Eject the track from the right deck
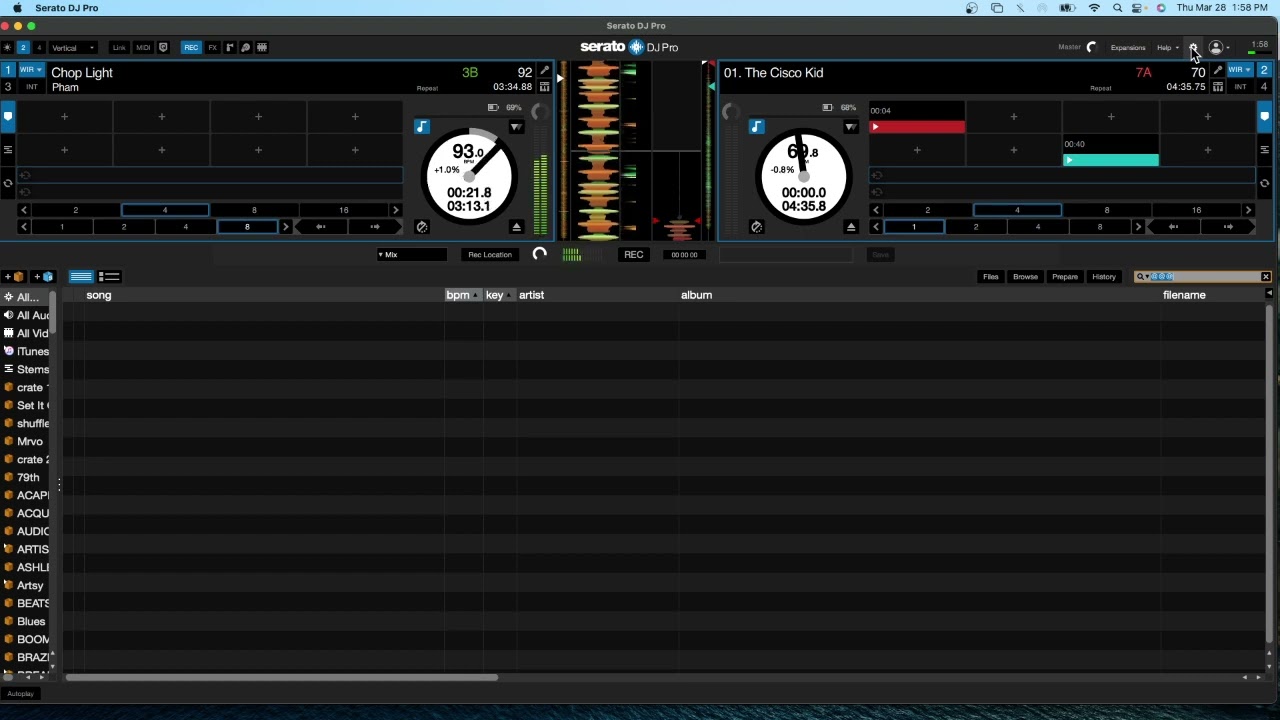 pos(851,227)
